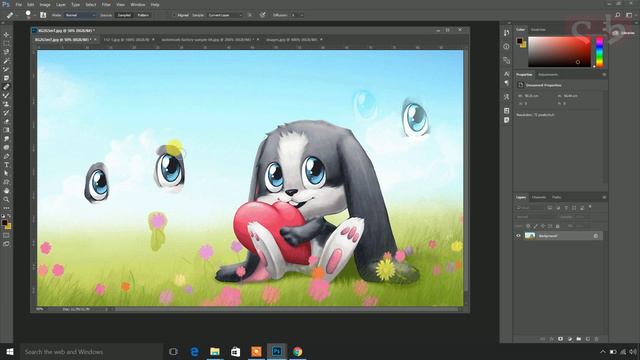The height and width of the screenshot is (360, 640).
Task: Select the Rectangular Marquee tool
Action: [6, 43]
